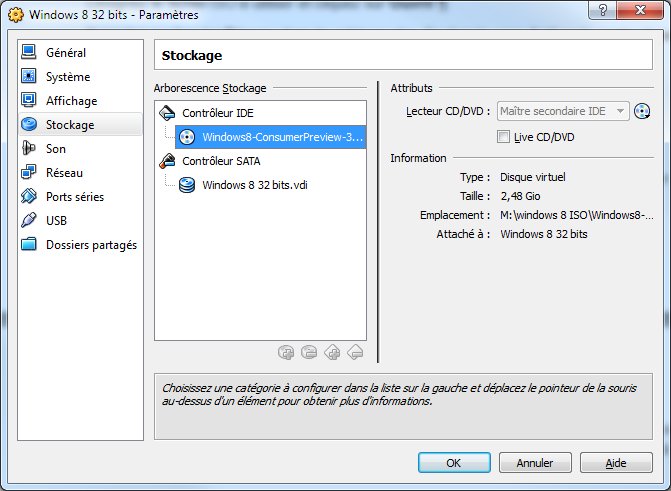This screenshot has width=671, height=491.
Task: Click the Attaché à value Windows 8 32 bits
Action: coord(544,234)
